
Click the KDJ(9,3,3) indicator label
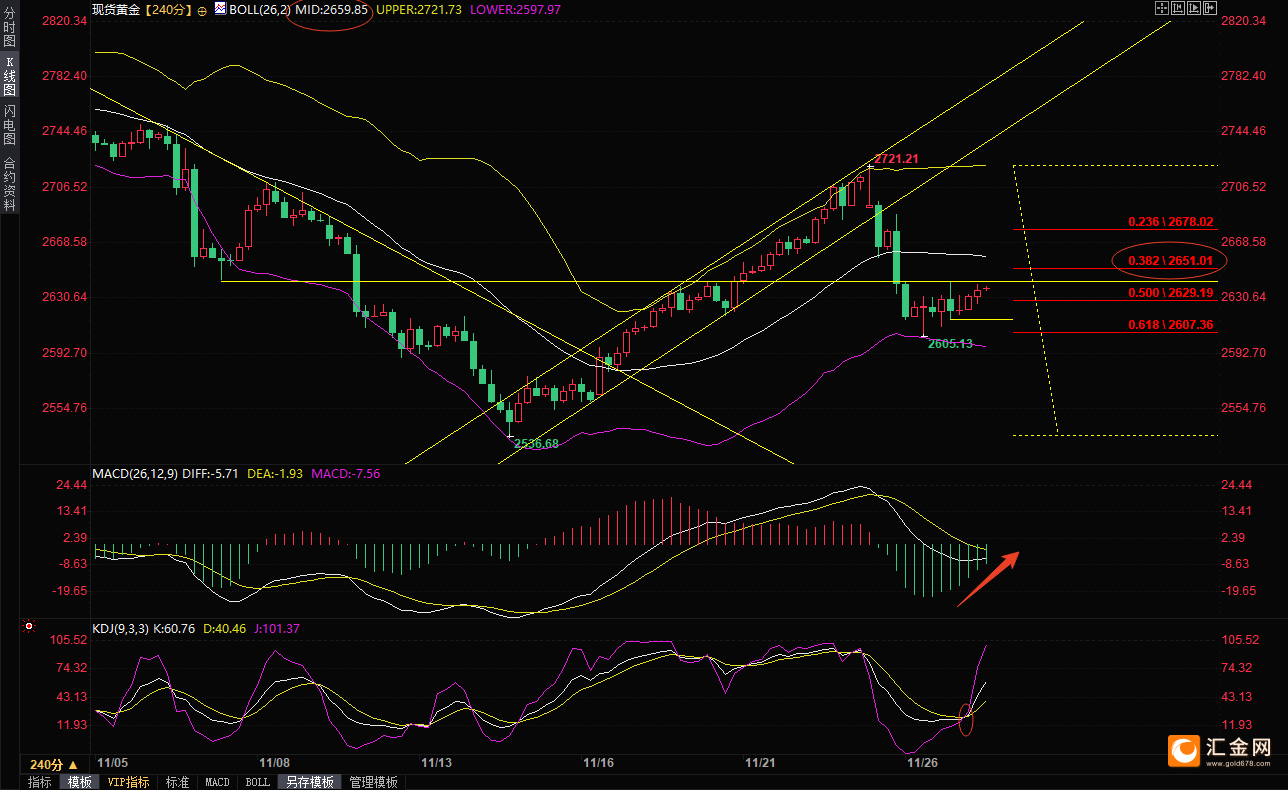pyautogui.click(x=120, y=628)
